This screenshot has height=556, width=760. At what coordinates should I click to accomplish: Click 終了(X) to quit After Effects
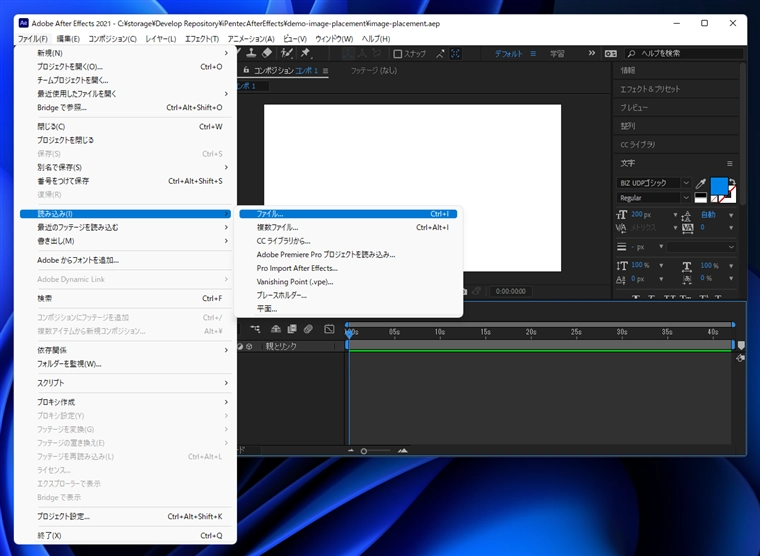click(x=126, y=536)
